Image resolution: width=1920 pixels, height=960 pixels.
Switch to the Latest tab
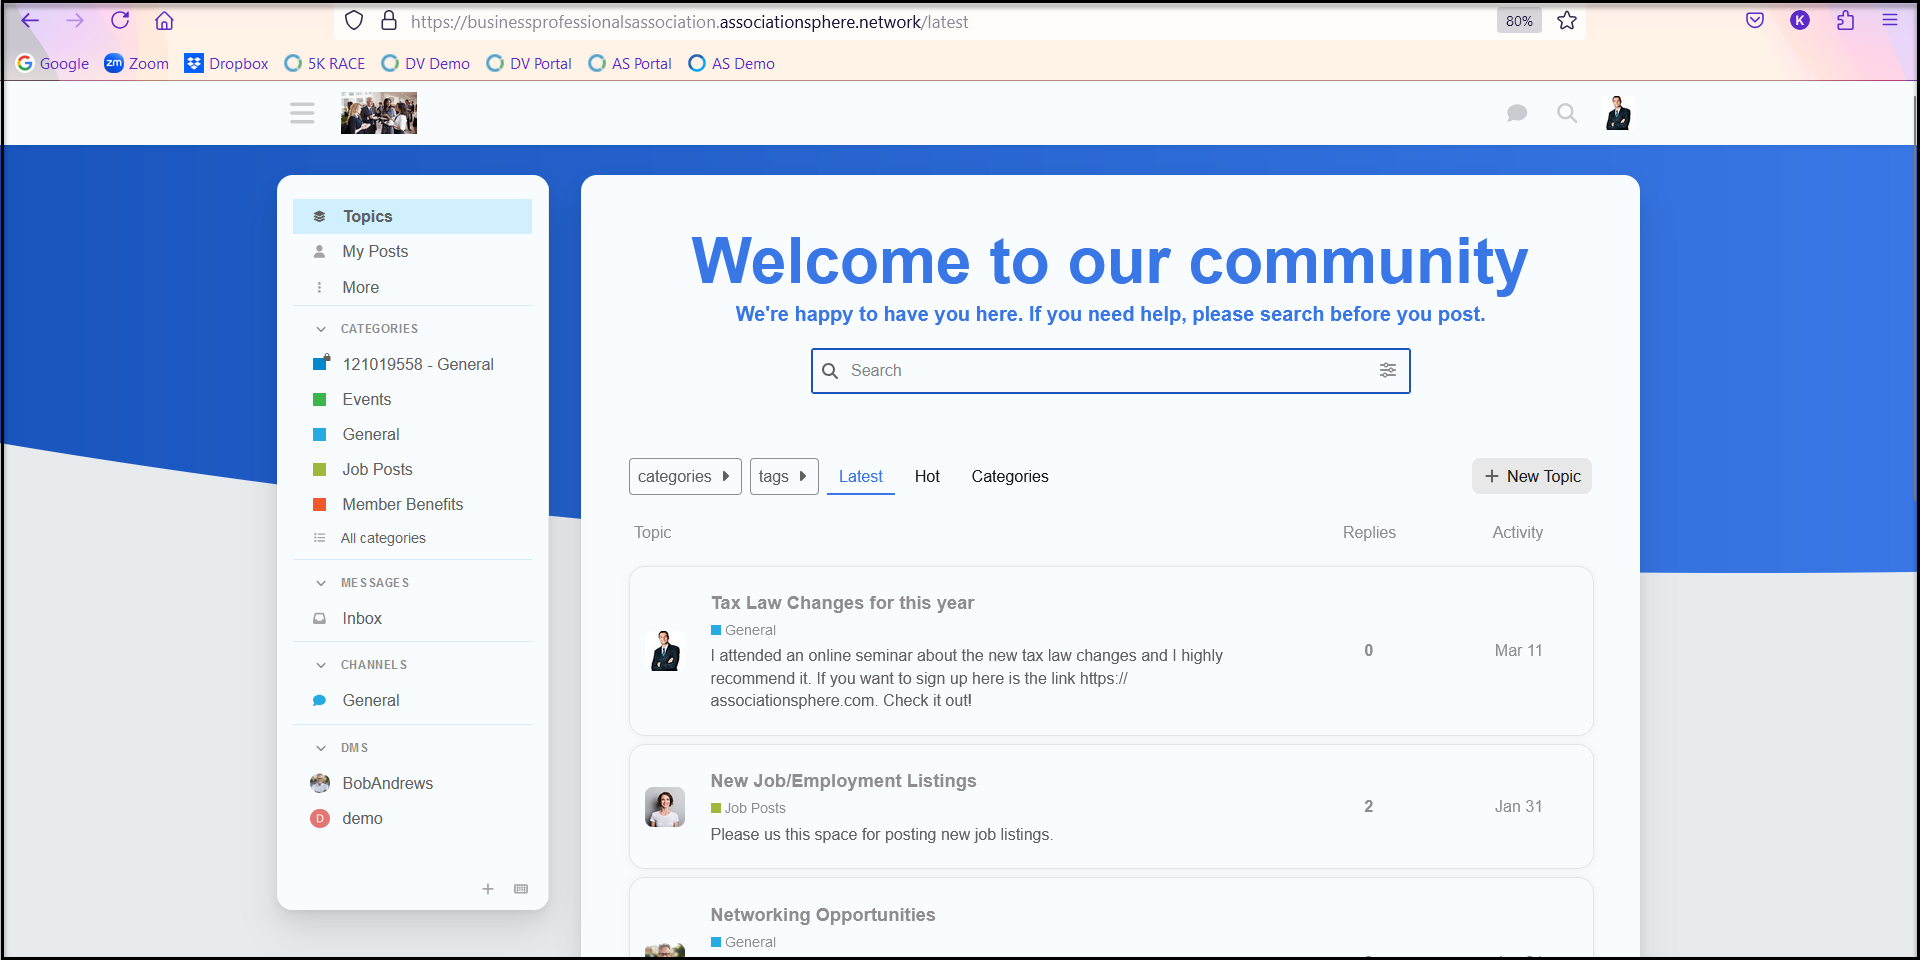[860, 476]
